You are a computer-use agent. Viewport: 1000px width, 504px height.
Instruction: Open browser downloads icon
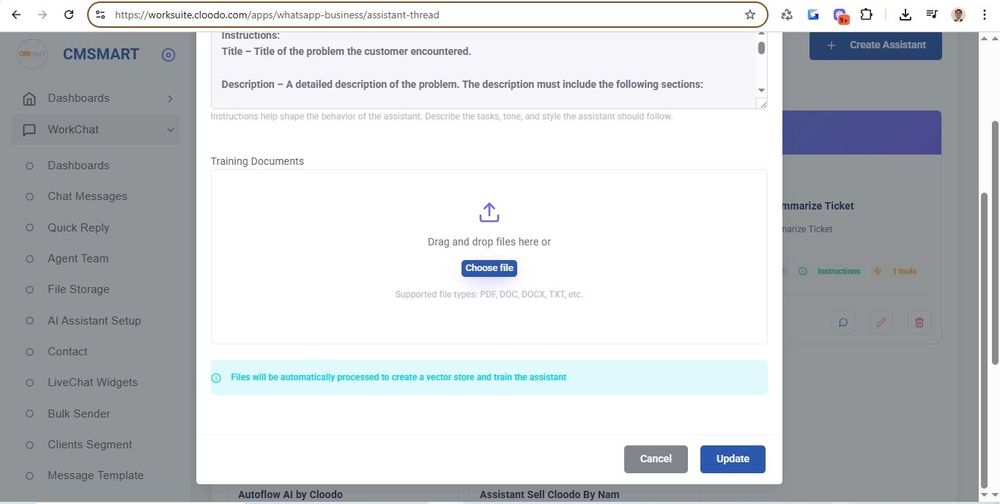tap(905, 15)
